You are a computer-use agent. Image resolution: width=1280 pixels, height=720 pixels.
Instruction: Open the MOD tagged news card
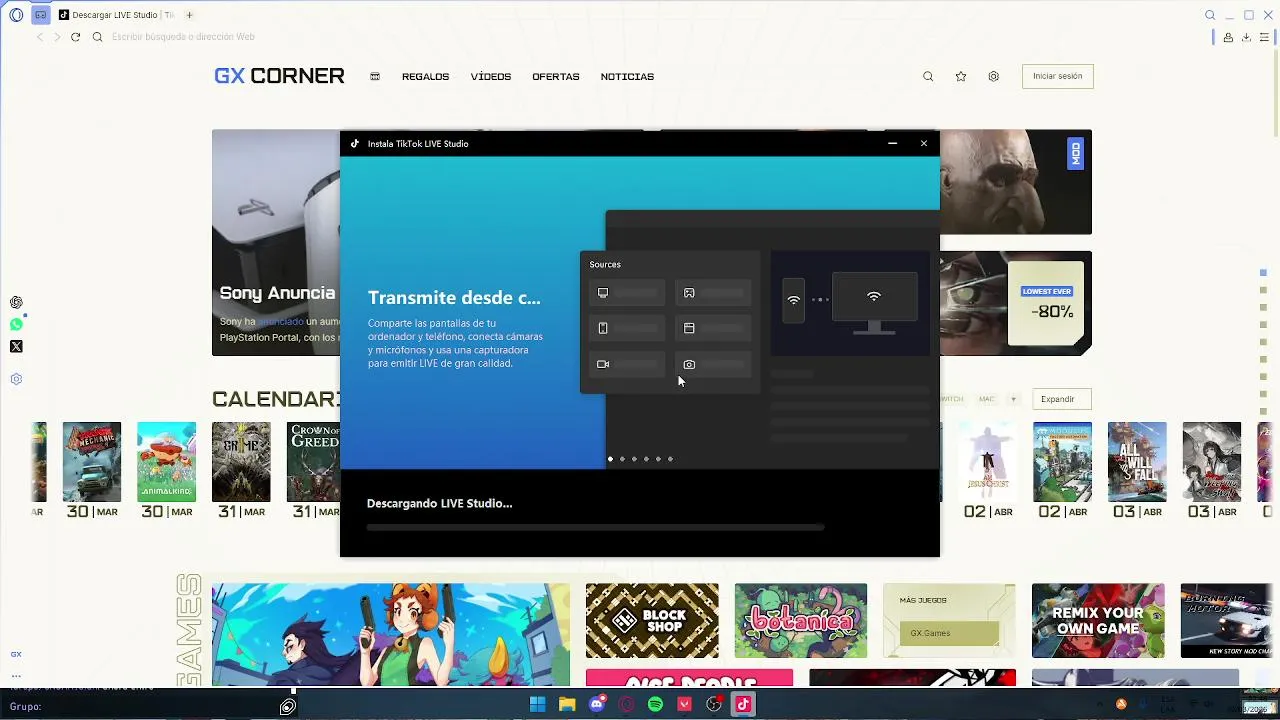pyautogui.click(x=1016, y=182)
